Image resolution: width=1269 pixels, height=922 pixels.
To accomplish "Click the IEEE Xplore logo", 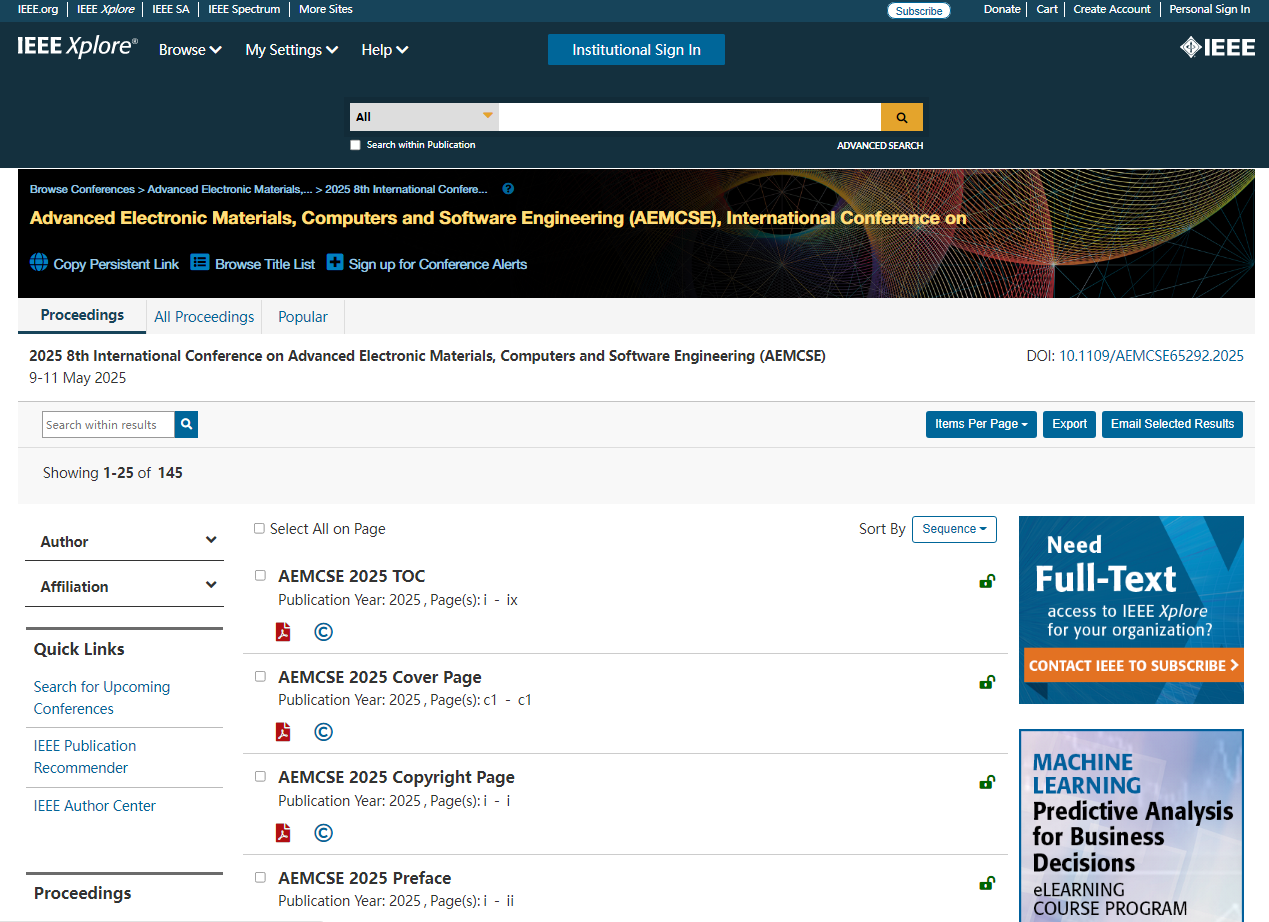I will (77, 47).
